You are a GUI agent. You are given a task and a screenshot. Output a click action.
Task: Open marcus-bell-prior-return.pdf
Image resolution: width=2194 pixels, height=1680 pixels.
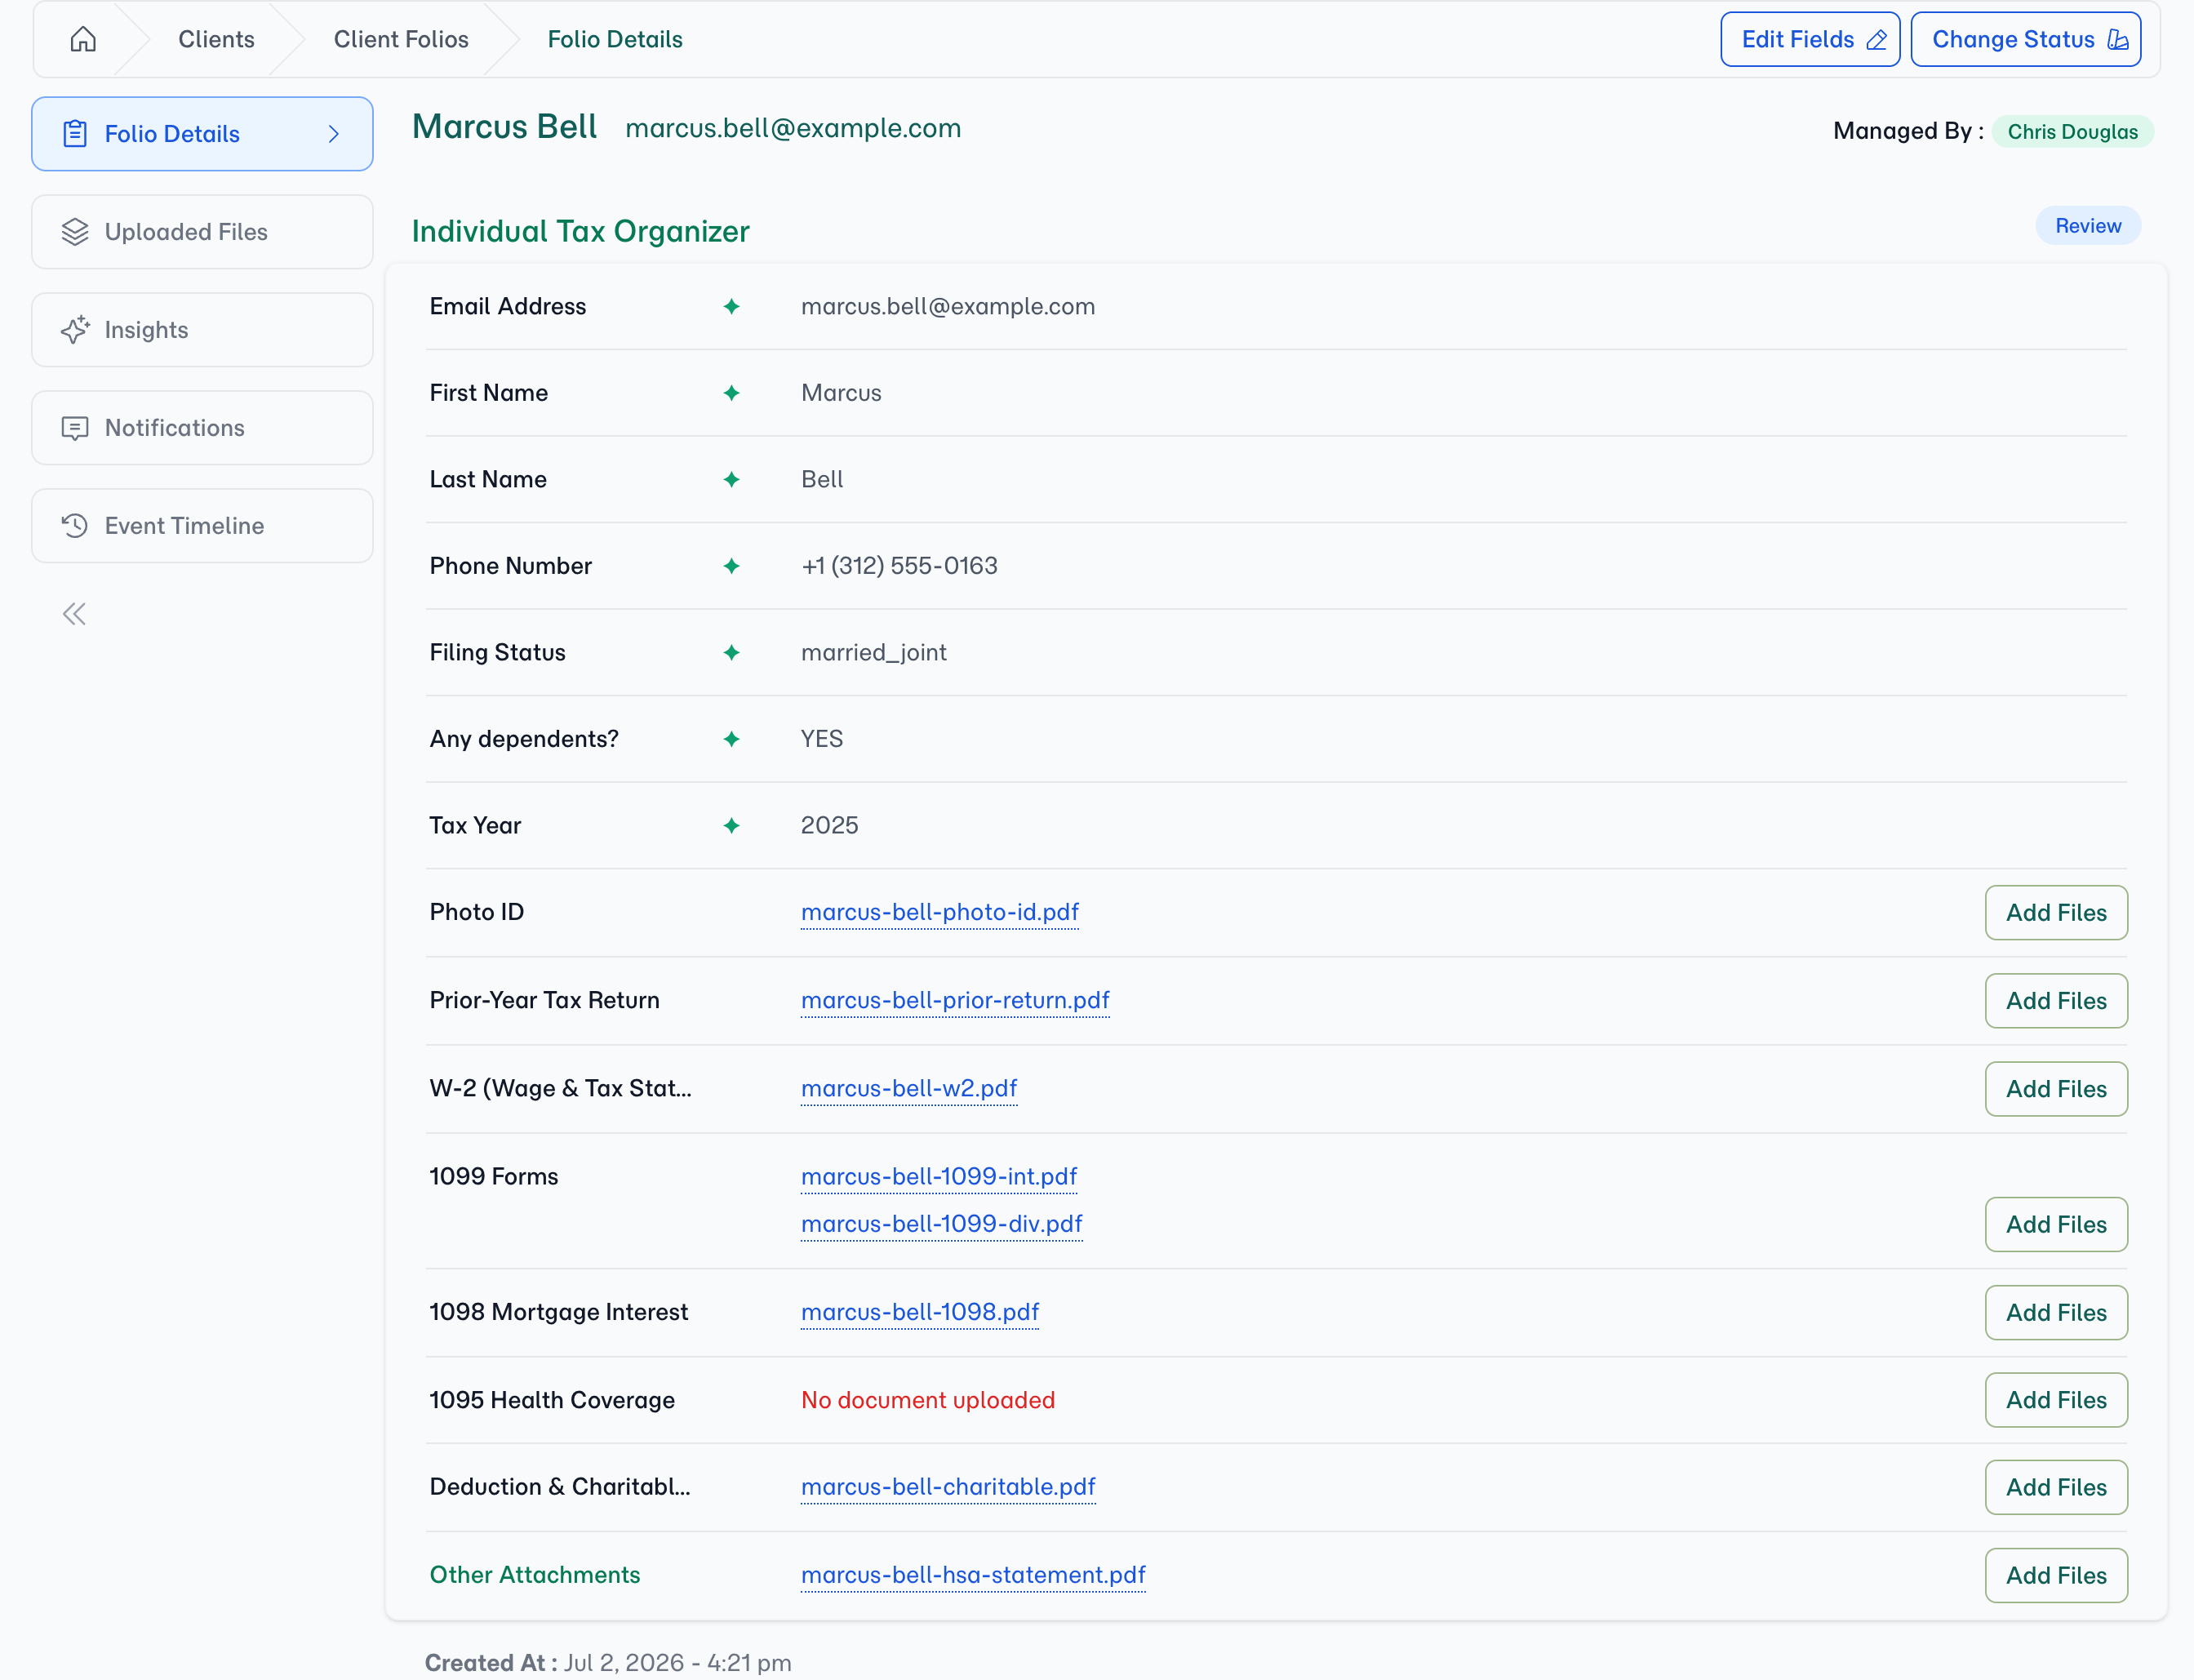(x=955, y=1000)
